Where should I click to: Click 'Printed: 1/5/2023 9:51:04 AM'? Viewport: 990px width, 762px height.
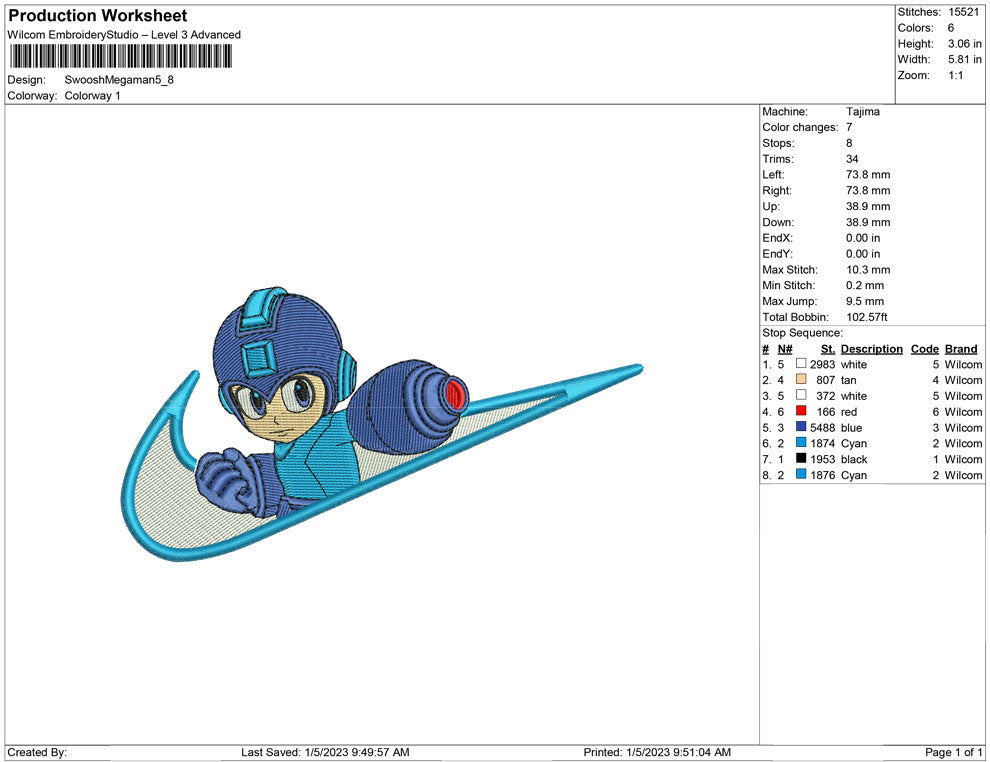tap(657, 752)
